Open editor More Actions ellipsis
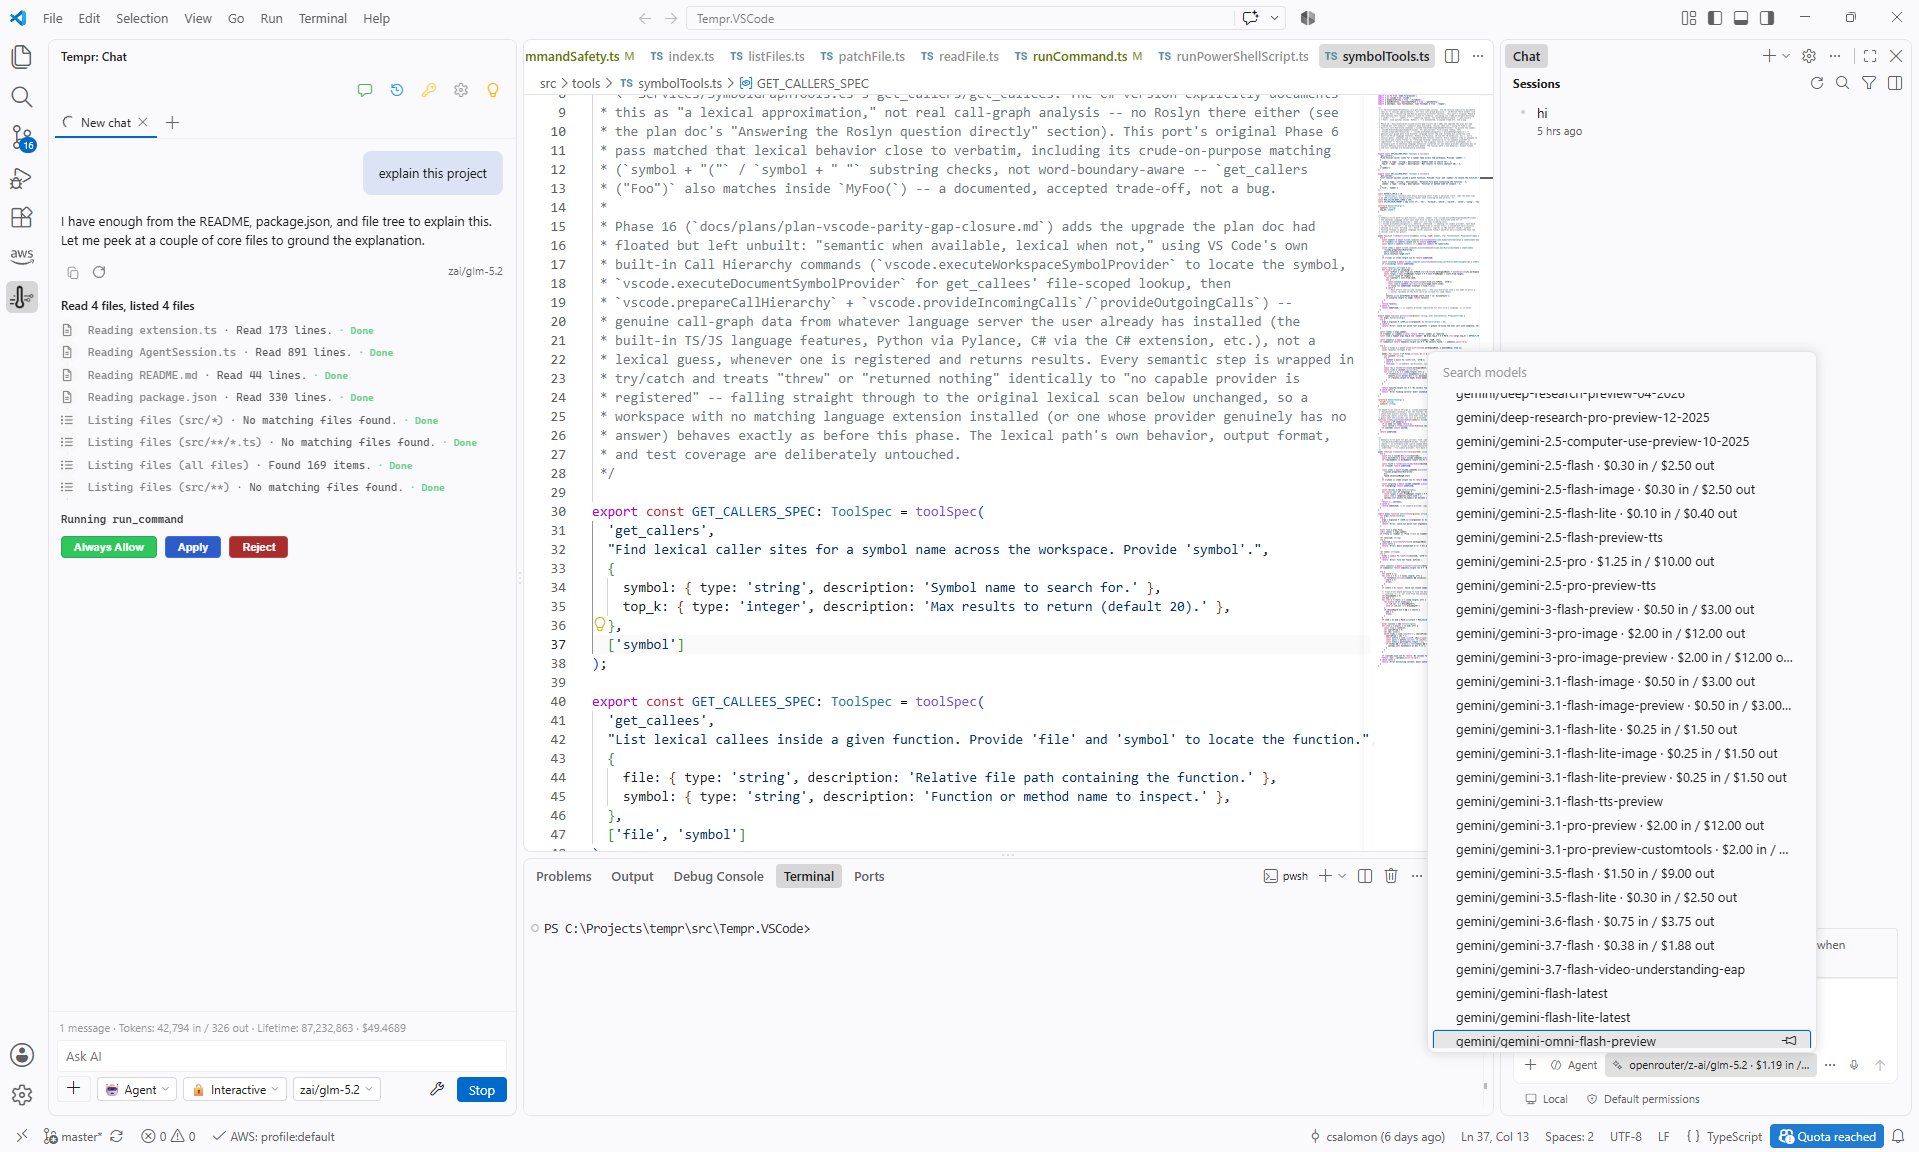This screenshot has height=1152, width=1919. tap(1478, 56)
